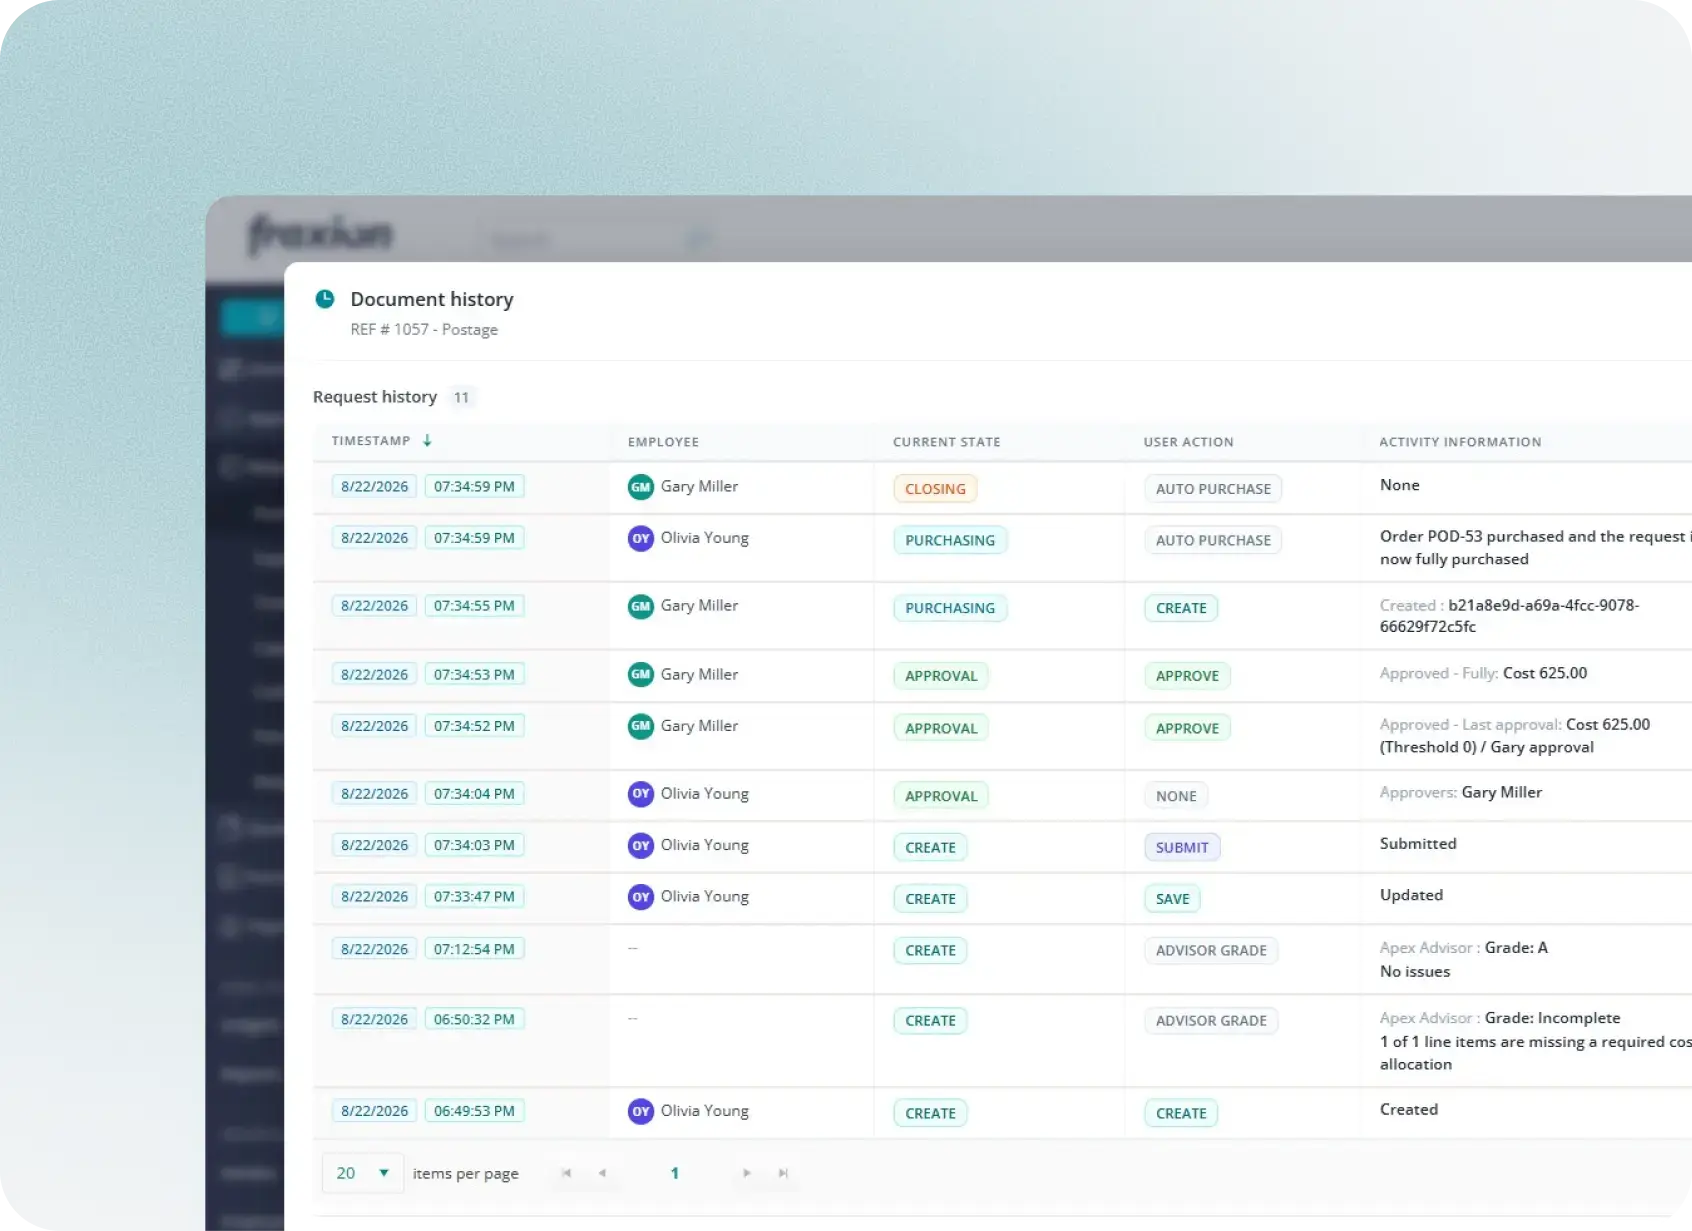
Task: Click Olivia Young avatar in 07:34:03 PM row
Action: [641, 845]
